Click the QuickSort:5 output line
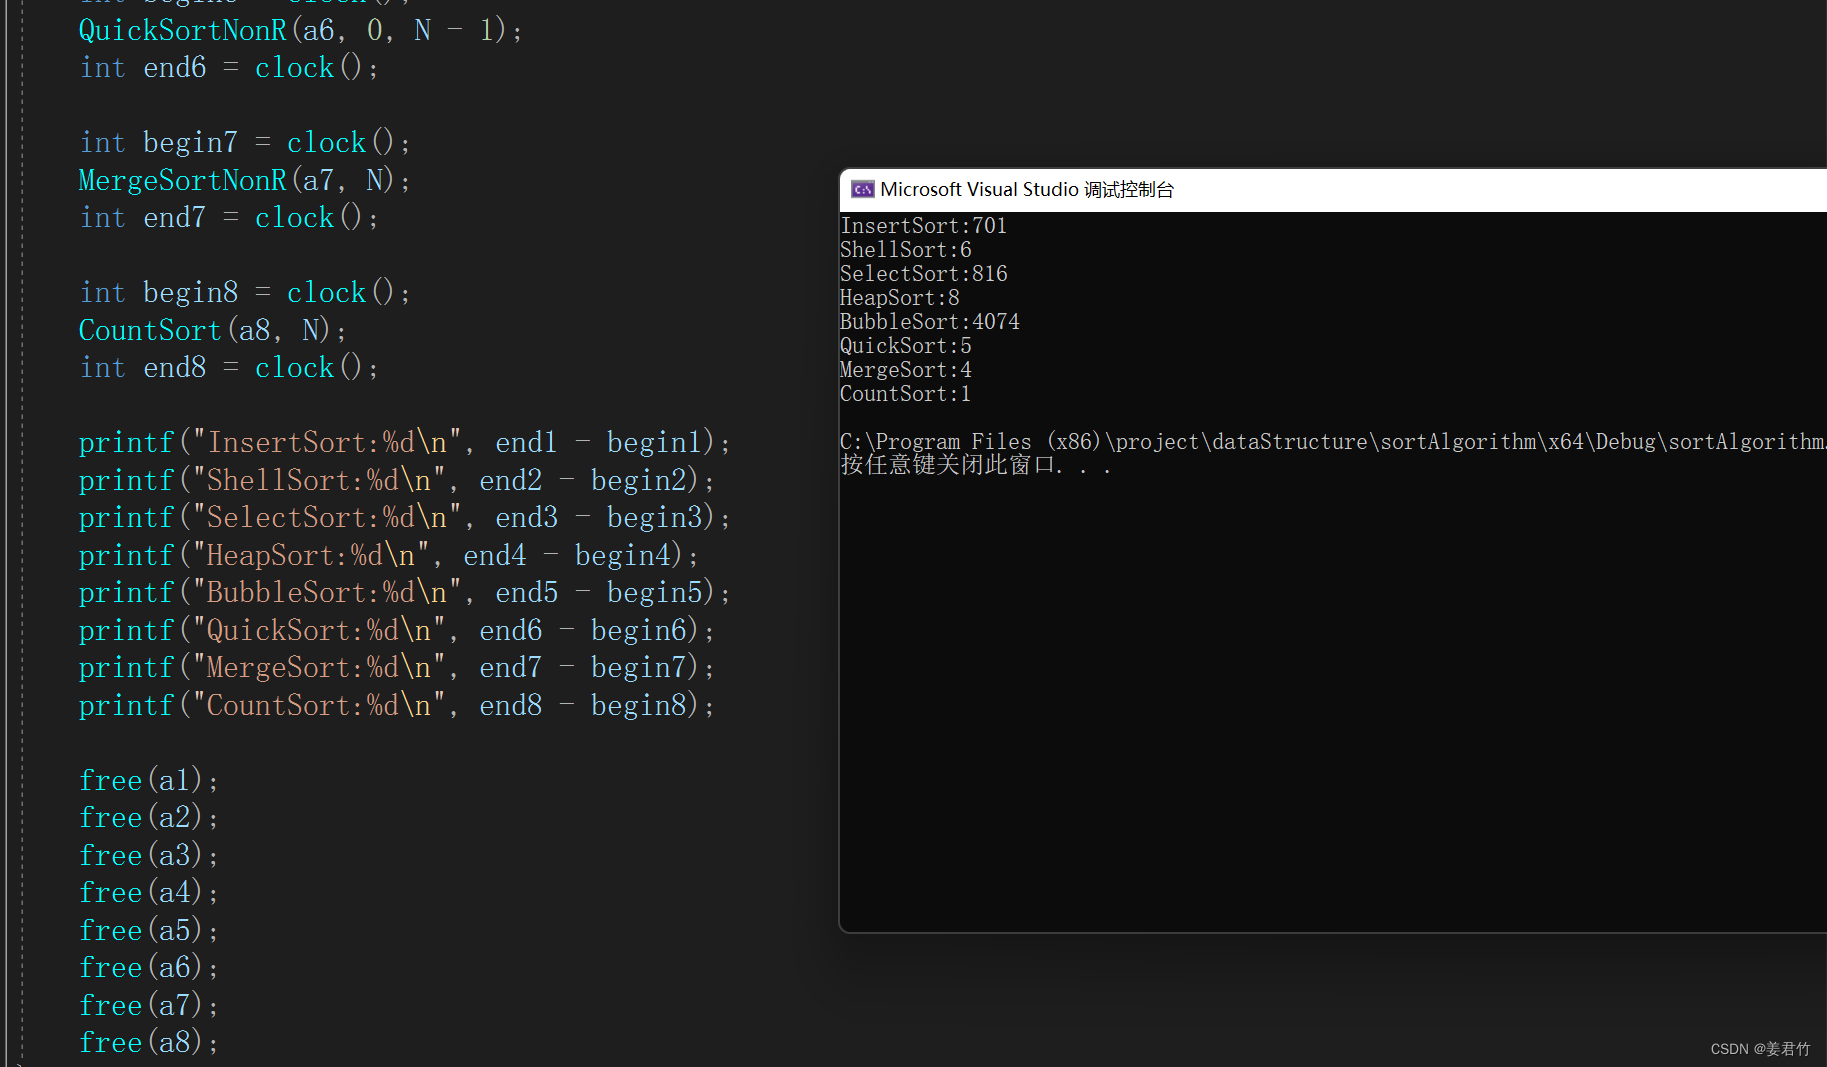The width and height of the screenshot is (1827, 1067). pos(905,346)
